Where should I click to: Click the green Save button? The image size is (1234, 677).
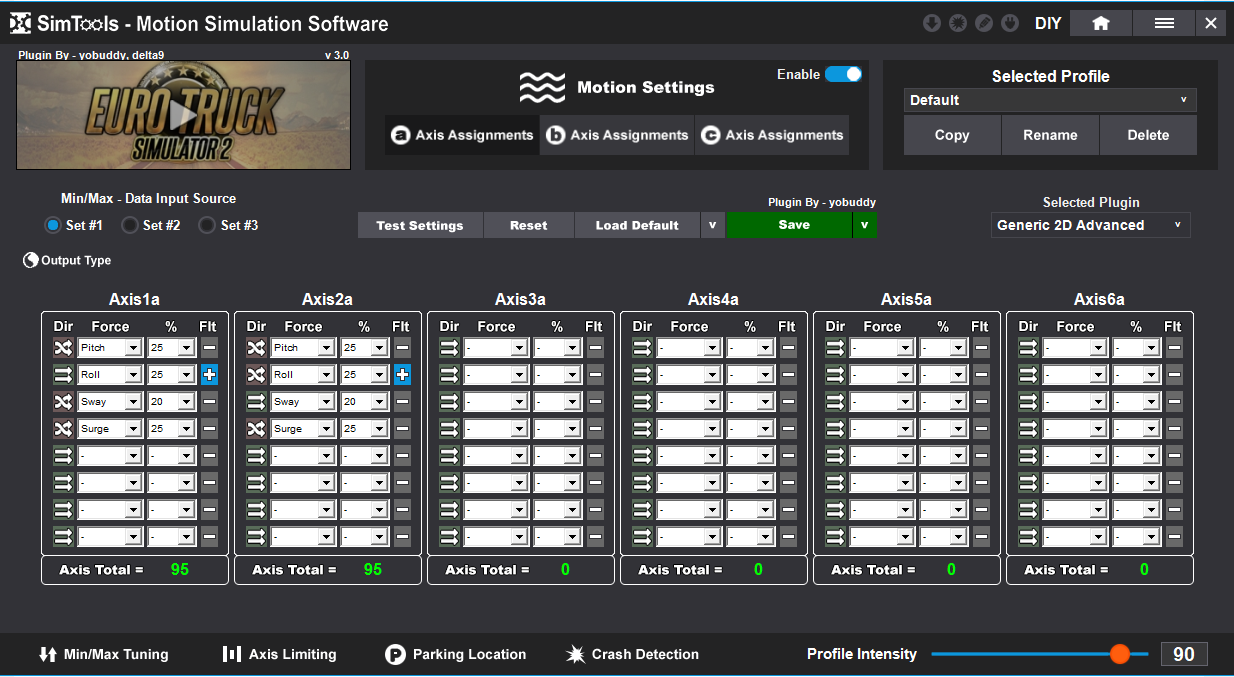(x=793, y=225)
